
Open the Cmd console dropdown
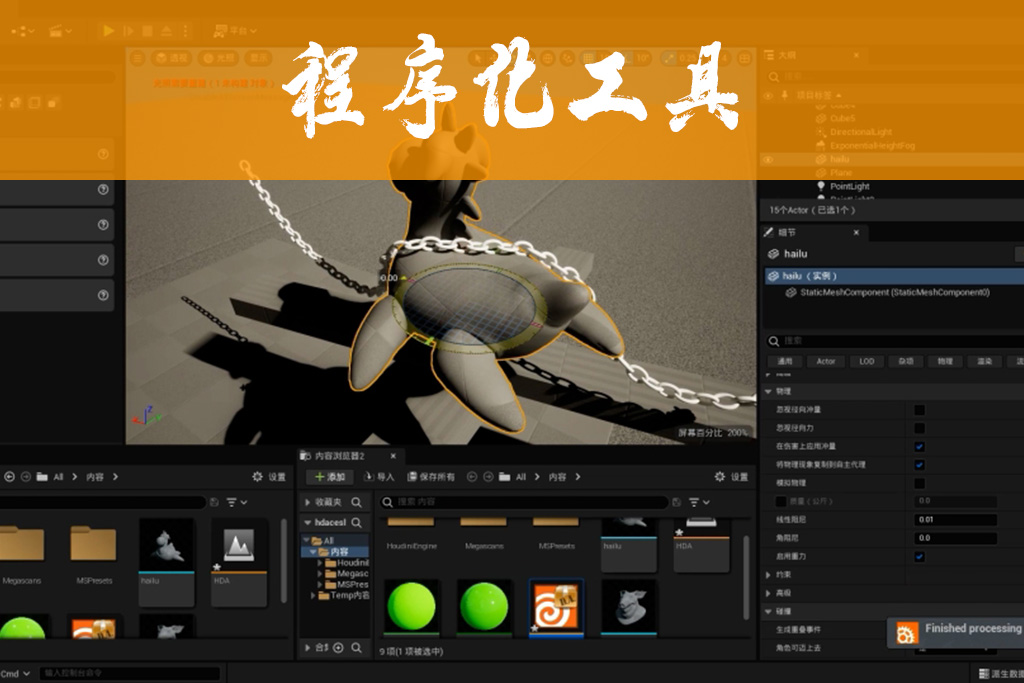click(x=16, y=673)
